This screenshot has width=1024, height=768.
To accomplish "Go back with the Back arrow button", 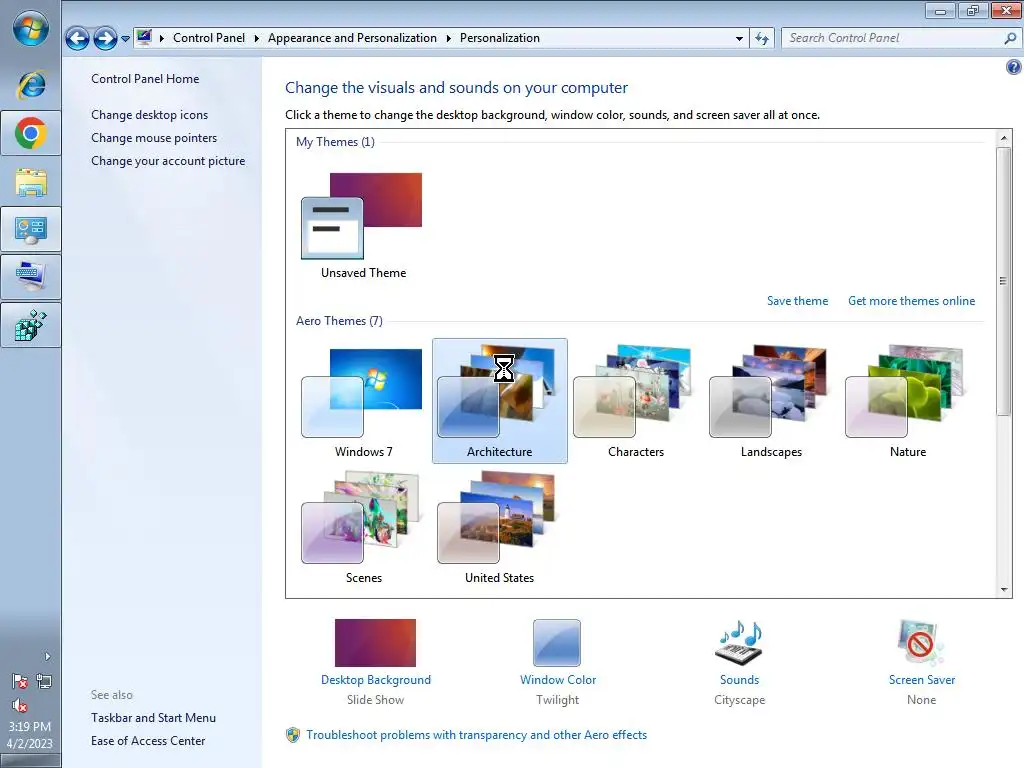I will [77, 39].
